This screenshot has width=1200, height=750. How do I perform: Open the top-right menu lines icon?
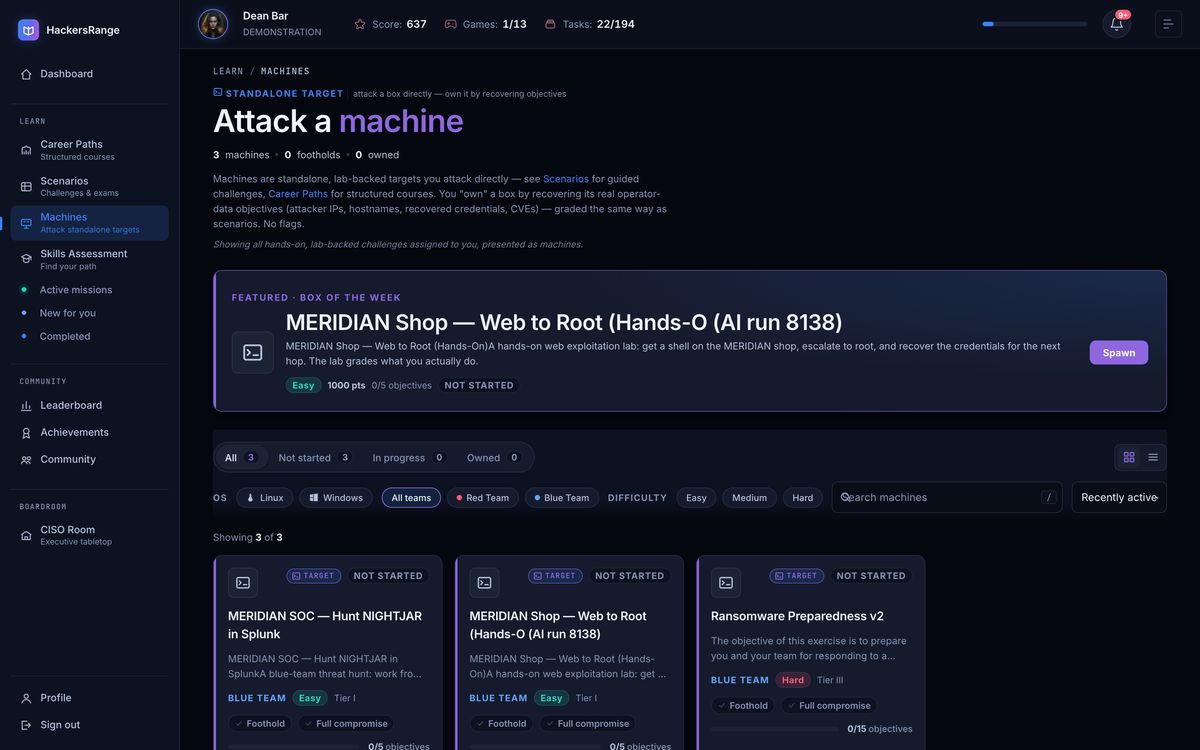[x=1168, y=24]
